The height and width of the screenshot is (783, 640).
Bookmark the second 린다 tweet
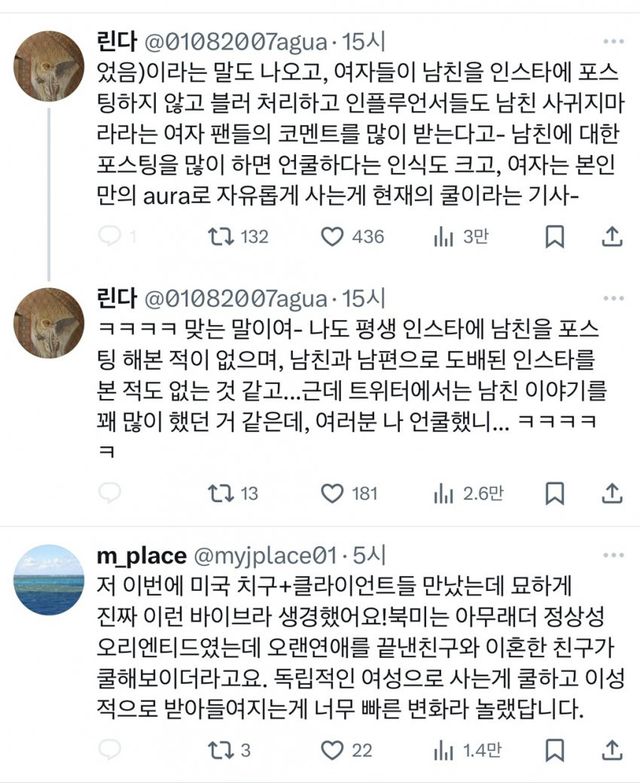pos(555,493)
